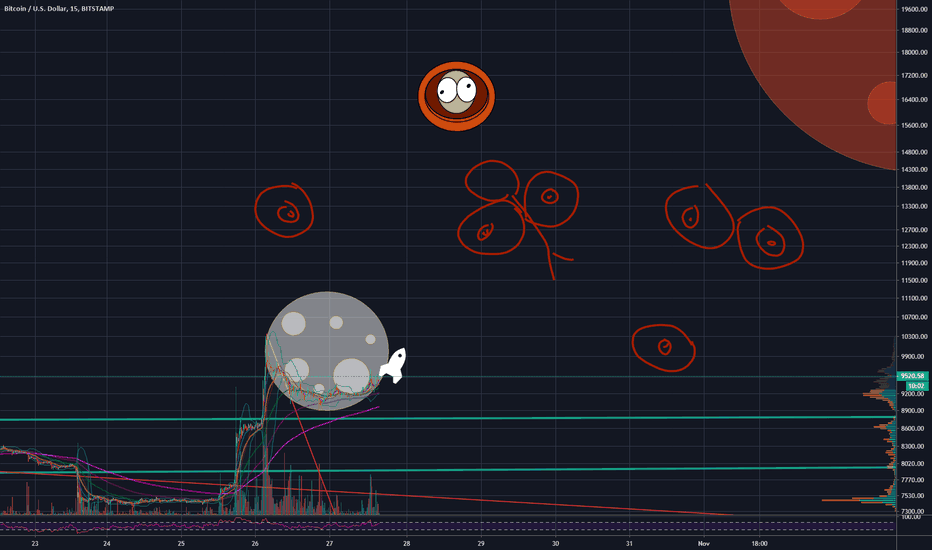Click the 17200.00 price axis label
Viewport: 932px width, 550px height.
point(914,76)
